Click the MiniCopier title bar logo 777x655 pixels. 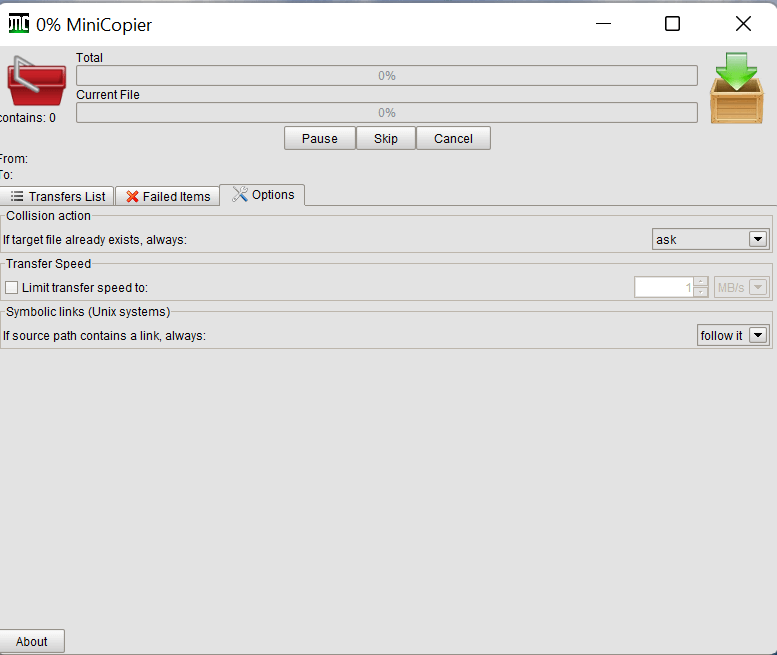18,24
